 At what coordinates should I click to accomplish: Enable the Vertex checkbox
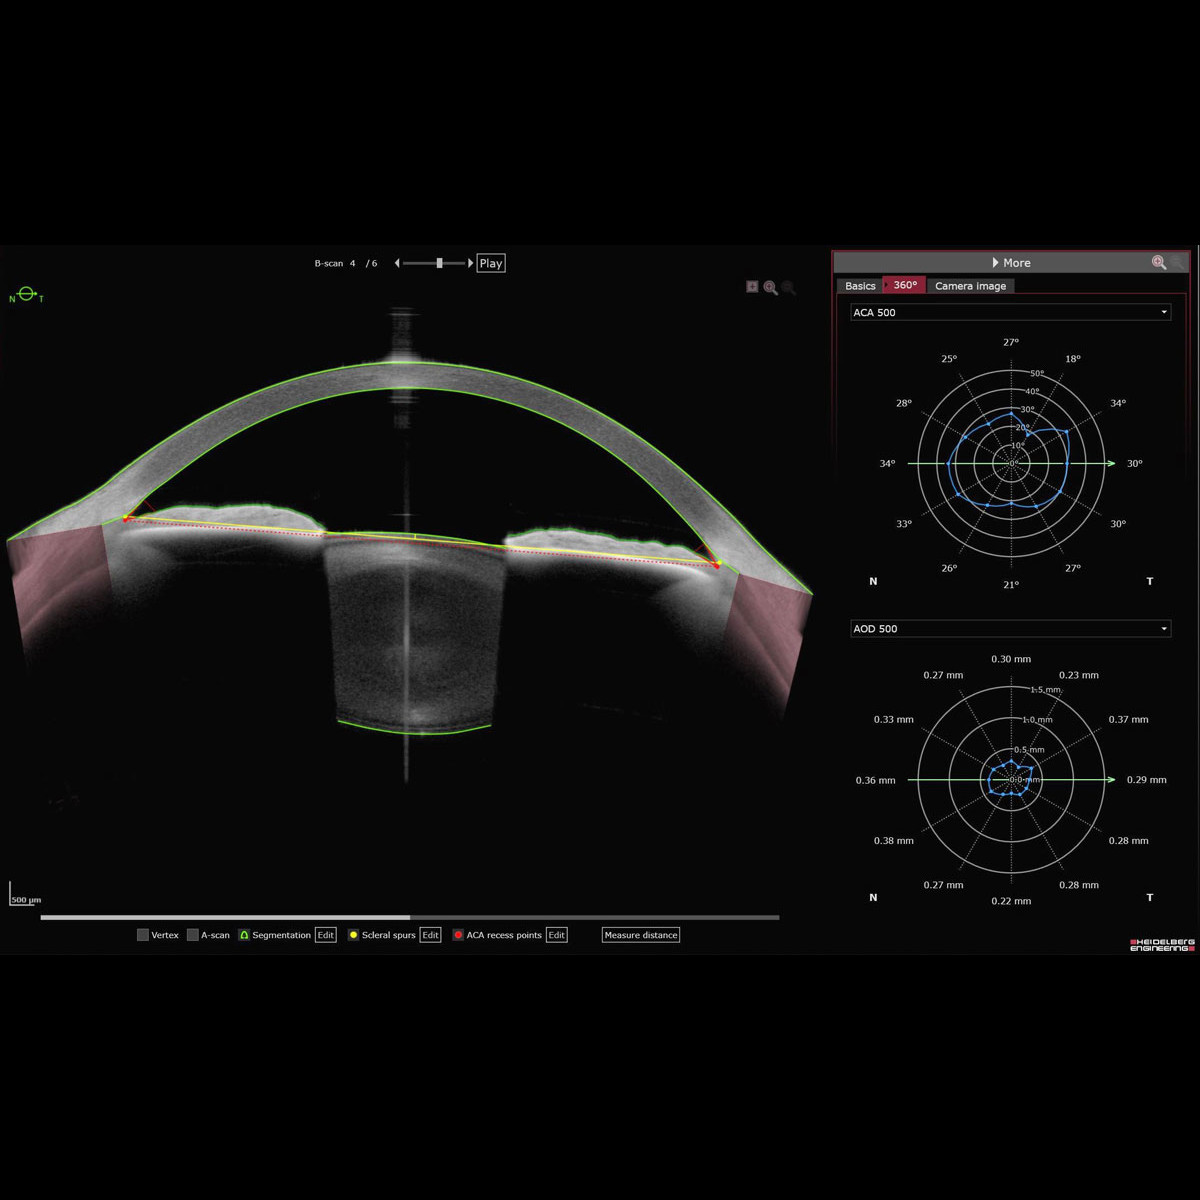(143, 935)
